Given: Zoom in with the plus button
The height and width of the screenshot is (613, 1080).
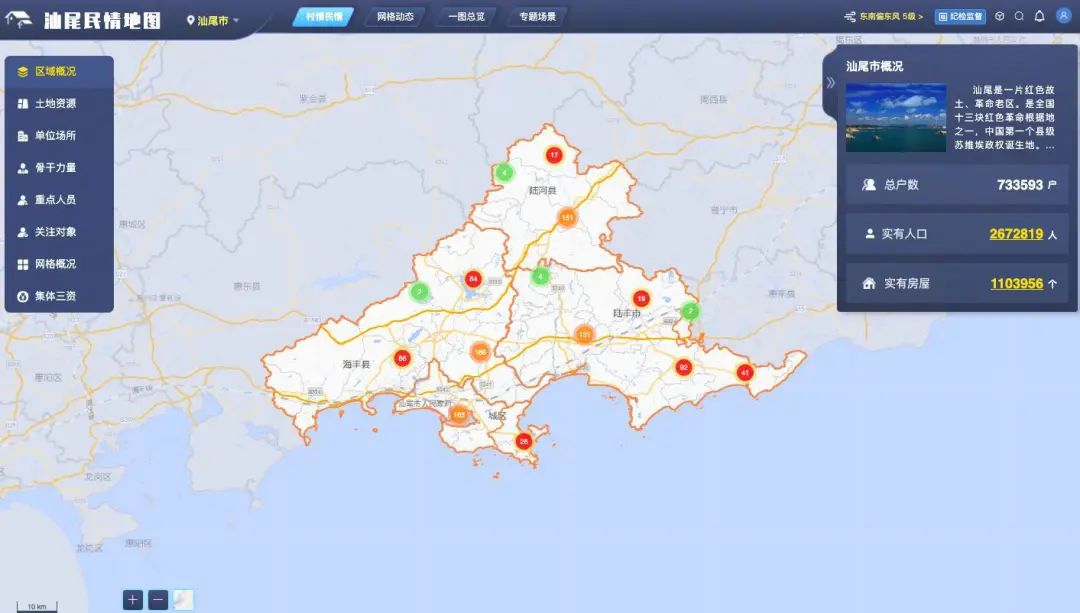Looking at the screenshot, I should pos(133,600).
